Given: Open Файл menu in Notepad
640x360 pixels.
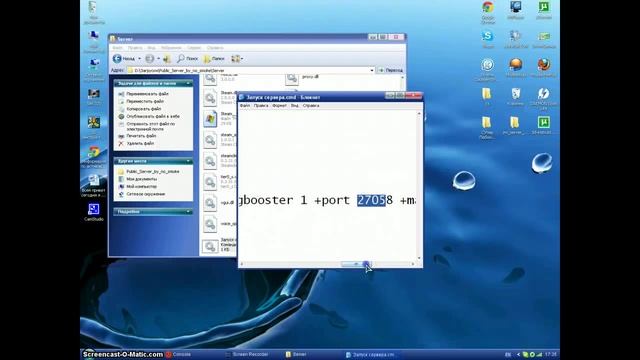Looking at the screenshot, I should point(244,105).
